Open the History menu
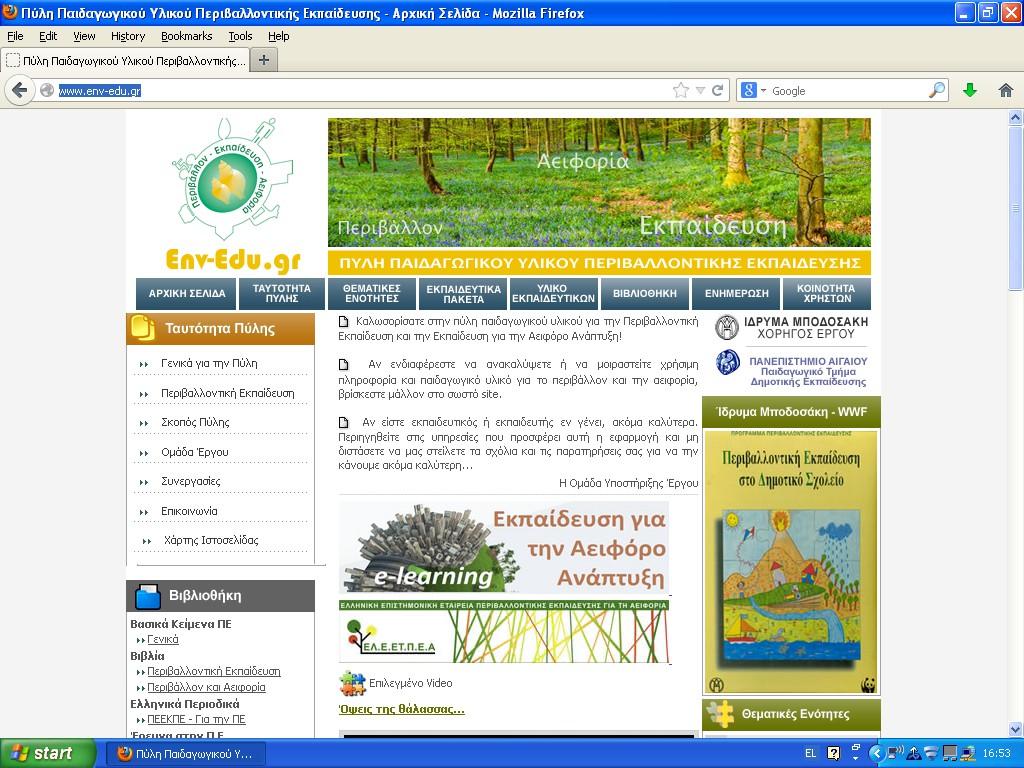 [127, 36]
